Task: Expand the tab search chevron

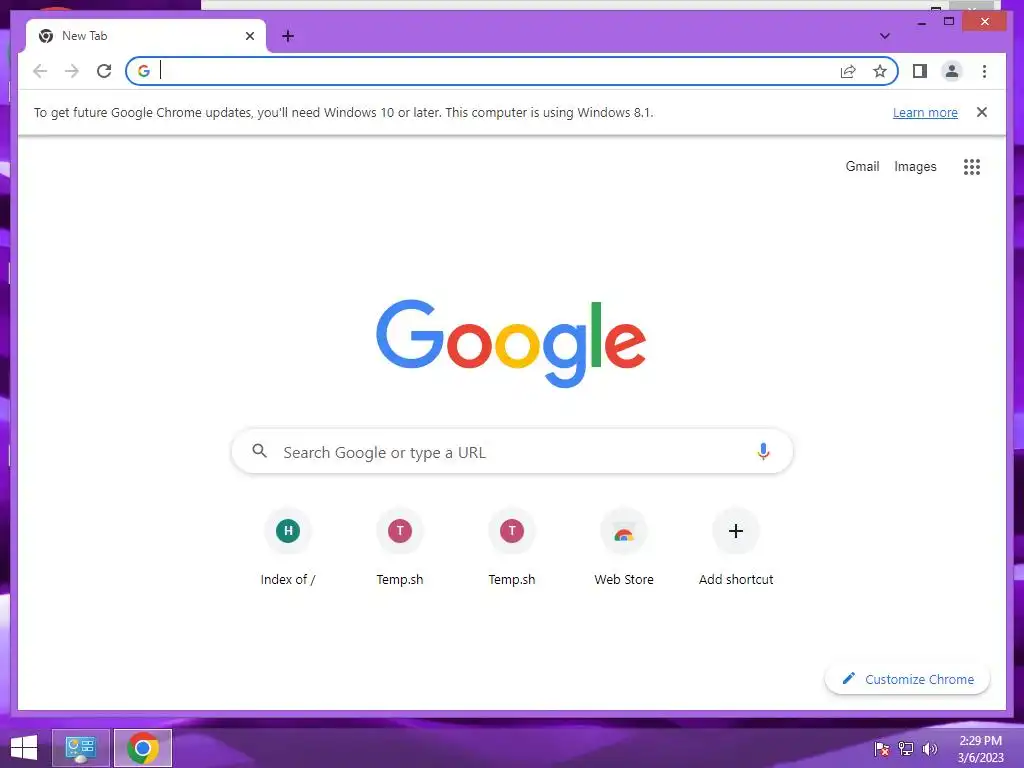Action: click(x=885, y=36)
